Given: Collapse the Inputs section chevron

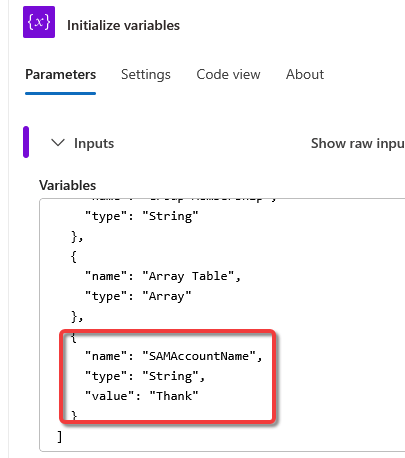Looking at the screenshot, I should click(58, 143).
